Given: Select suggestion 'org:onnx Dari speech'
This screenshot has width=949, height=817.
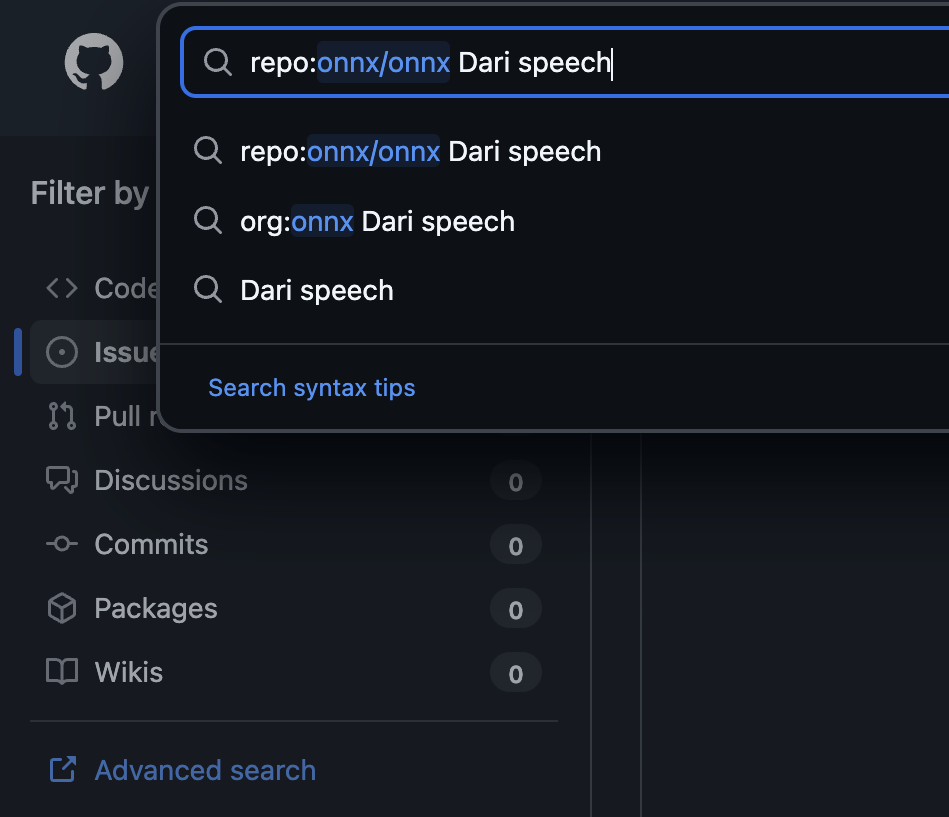Looking at the screenshot, I should pyautogui.click(x=377, y=221).
